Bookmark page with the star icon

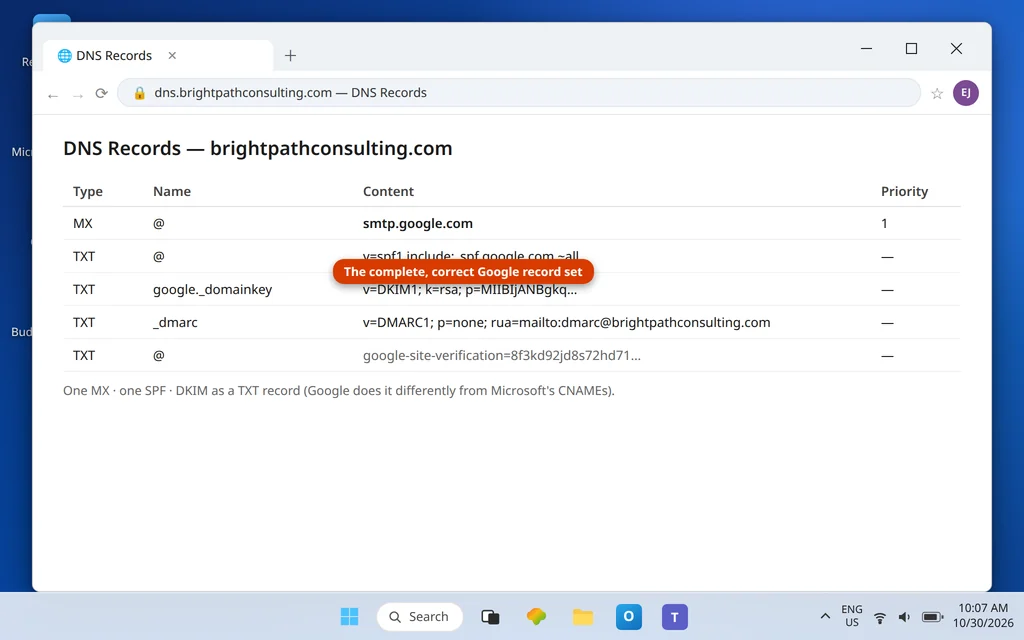click(x=937, y=93)
